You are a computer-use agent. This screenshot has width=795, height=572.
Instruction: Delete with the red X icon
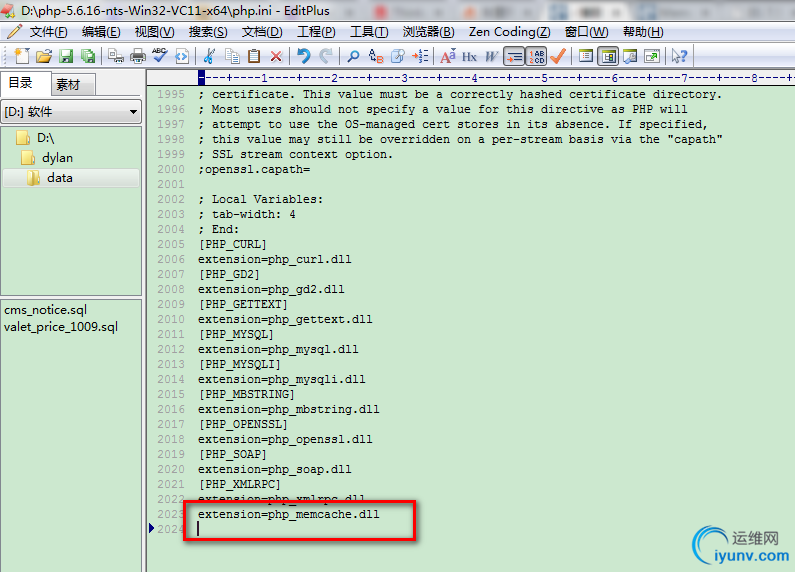(x=276, y=56)
